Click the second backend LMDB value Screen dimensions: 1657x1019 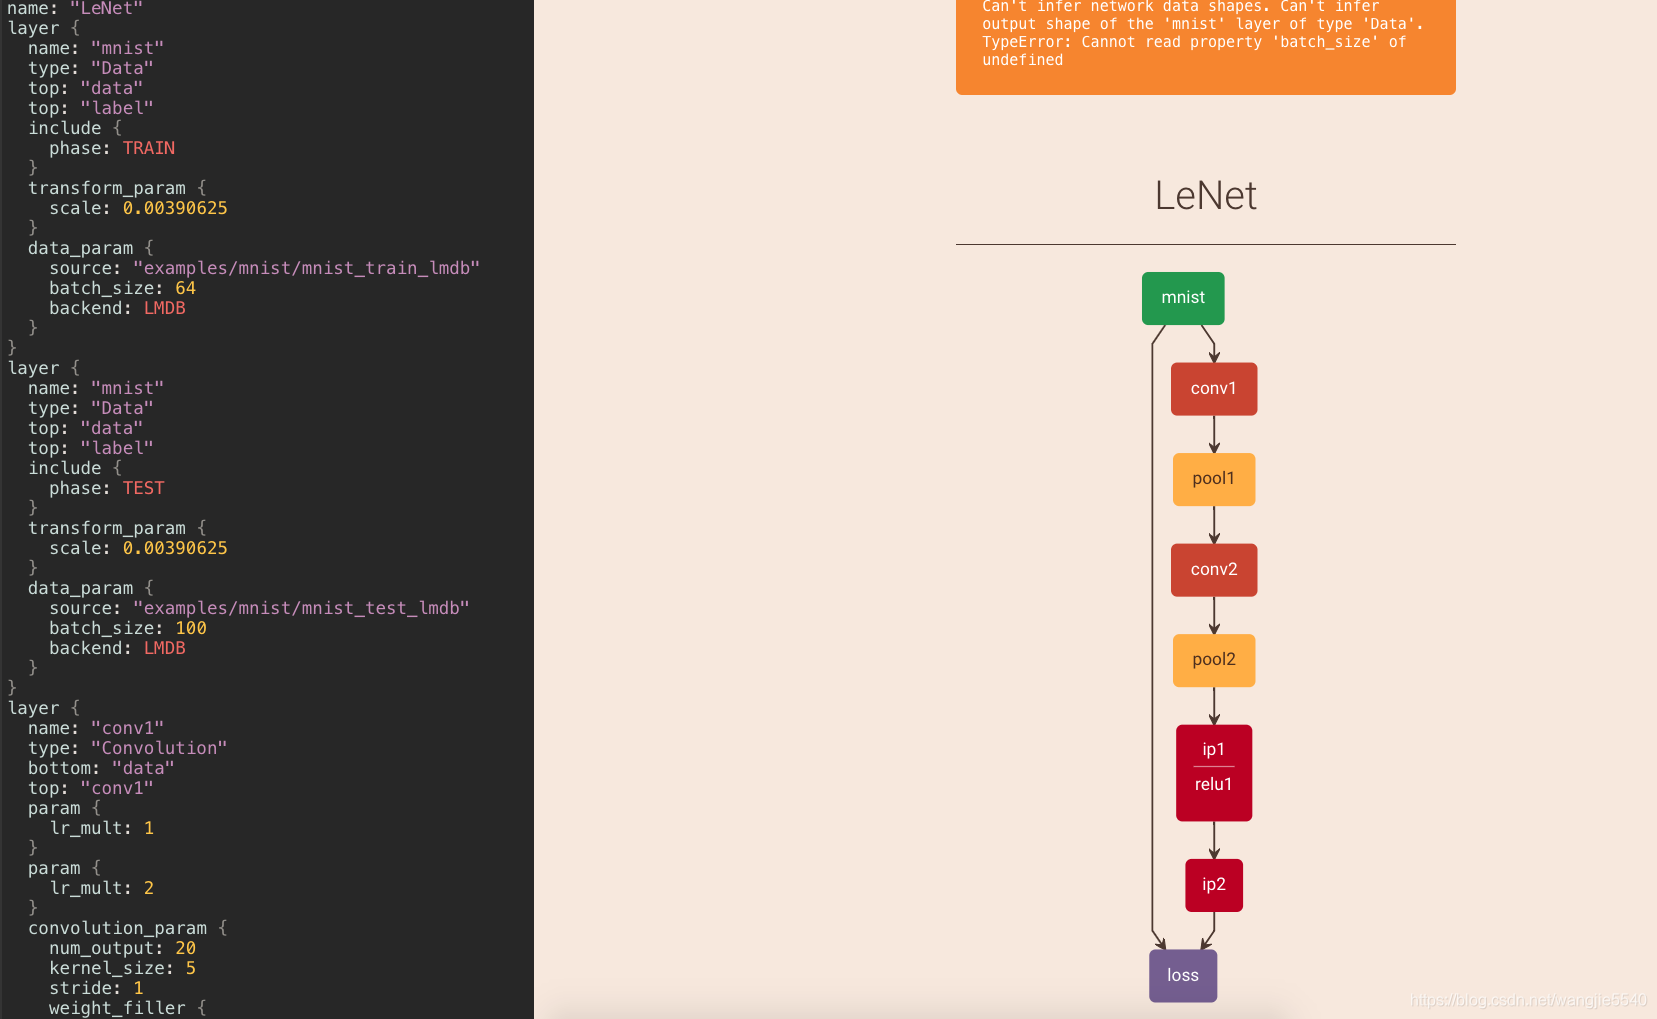click(x=165, y=648)
